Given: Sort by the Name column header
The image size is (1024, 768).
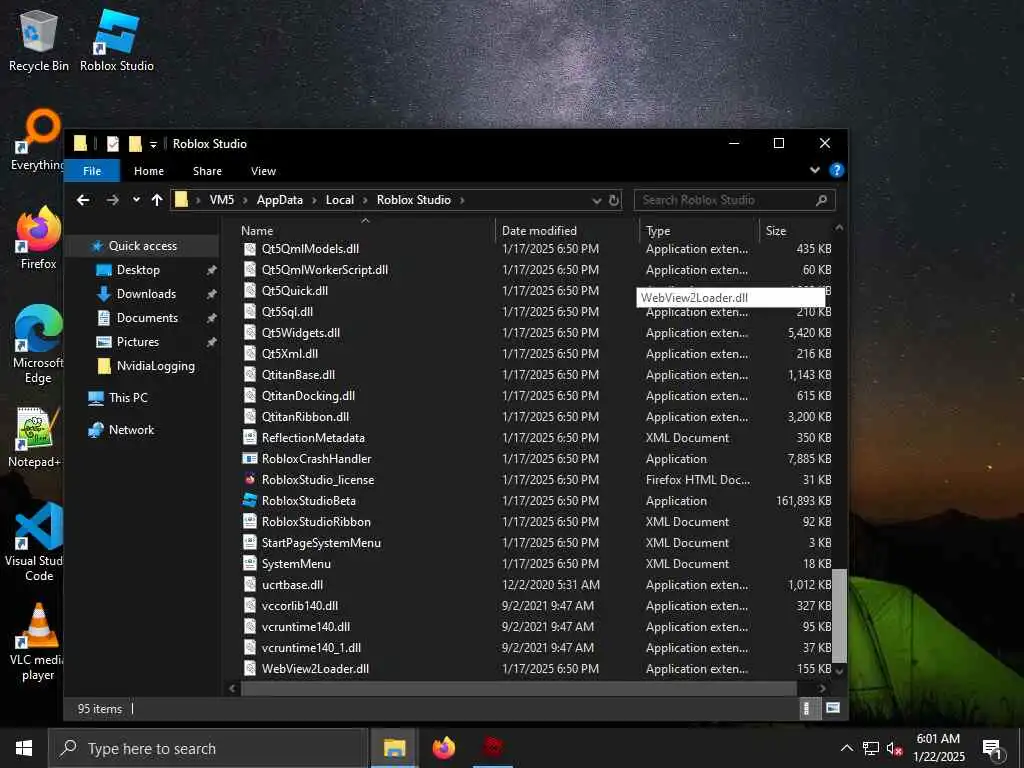Looking at the screenshot, I should coord(257,231).
